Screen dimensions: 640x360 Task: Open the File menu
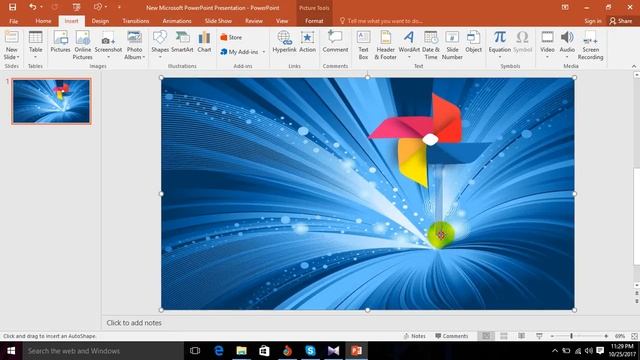(x=13, y=21)
